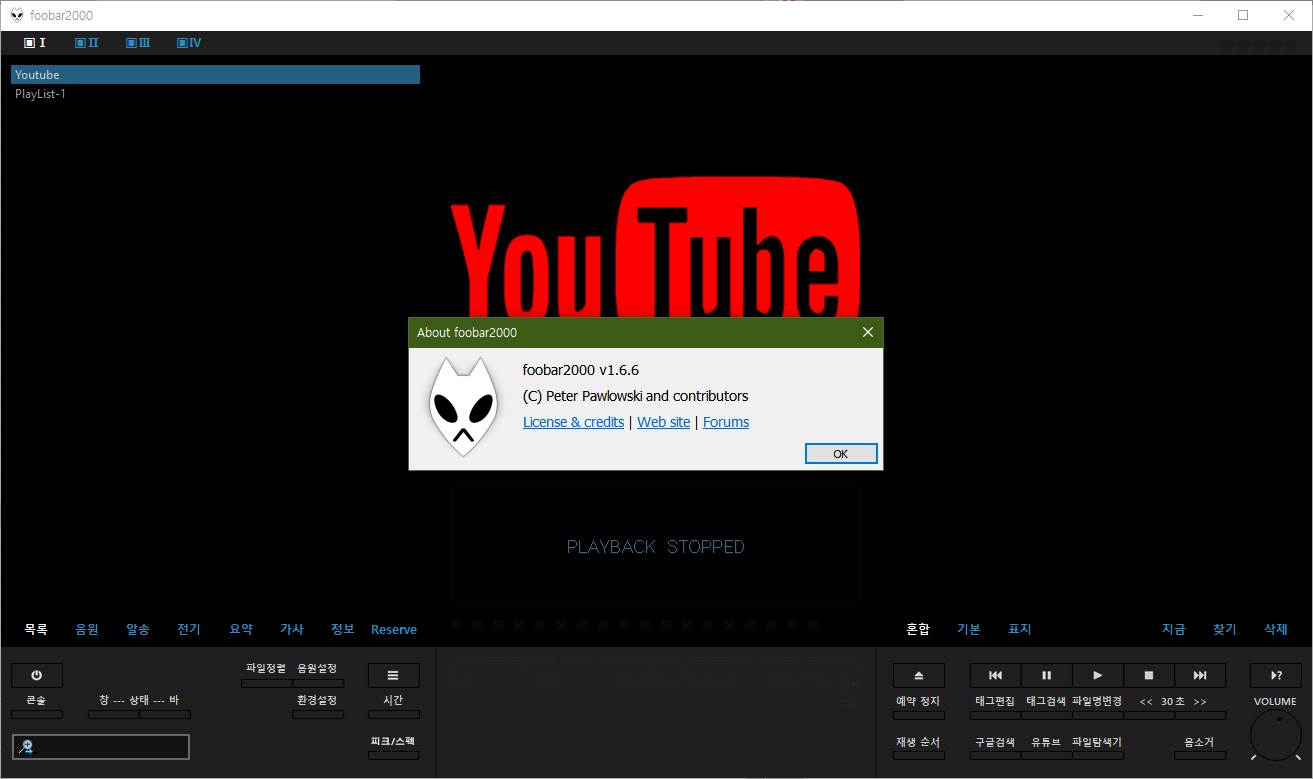
Task: Start playback with the play button
Action: (1098, 675)
